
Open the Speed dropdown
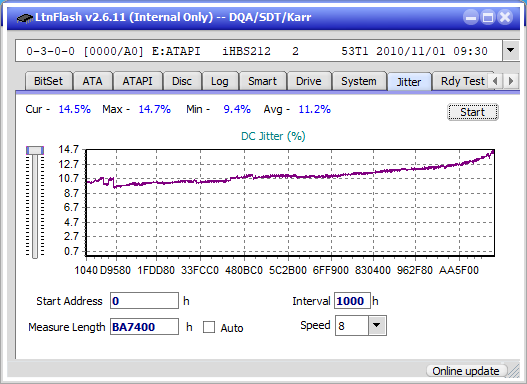[377, 325]
